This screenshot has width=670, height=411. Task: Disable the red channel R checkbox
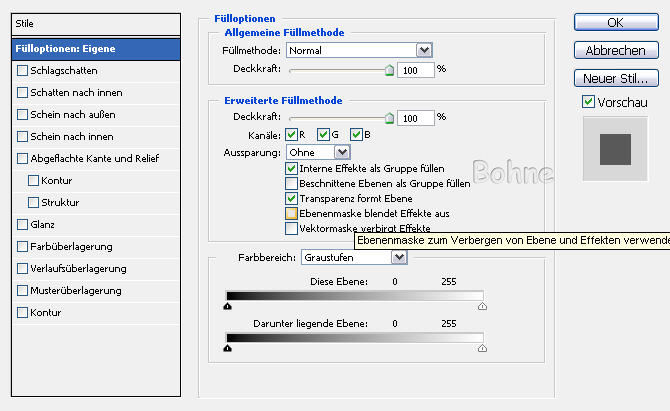click(292, 134)
